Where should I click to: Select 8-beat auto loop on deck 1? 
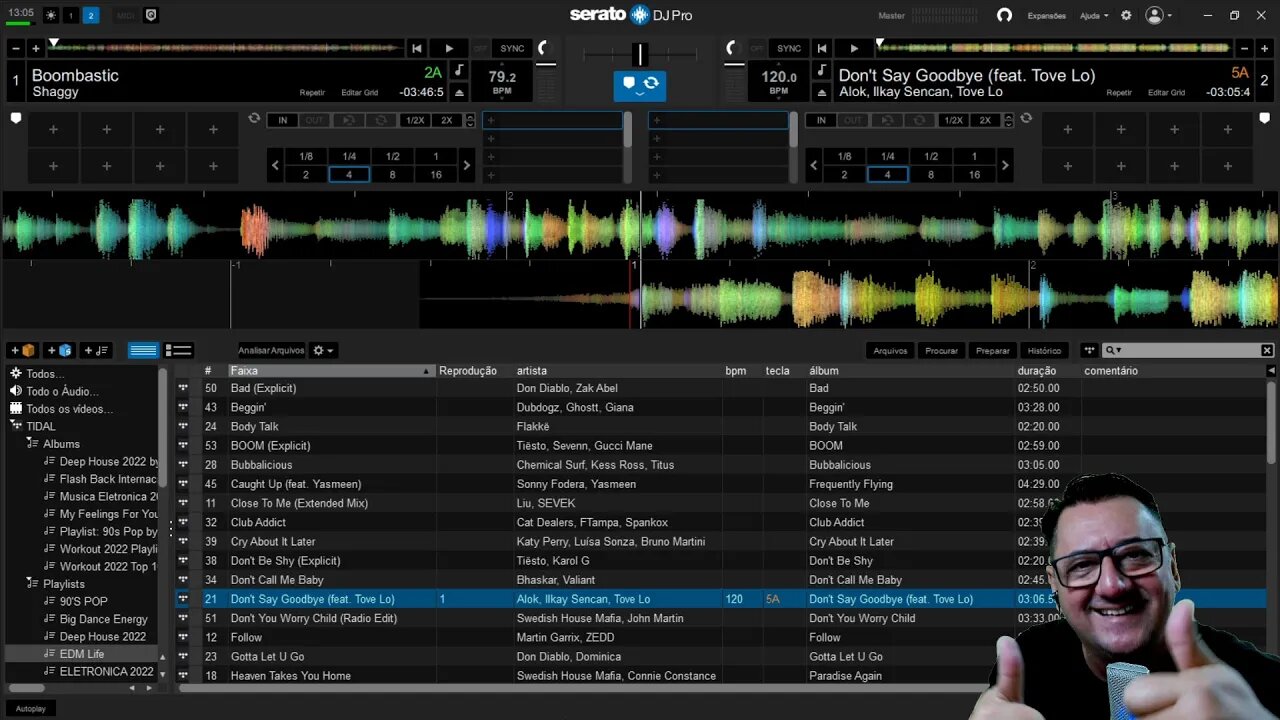392,174
